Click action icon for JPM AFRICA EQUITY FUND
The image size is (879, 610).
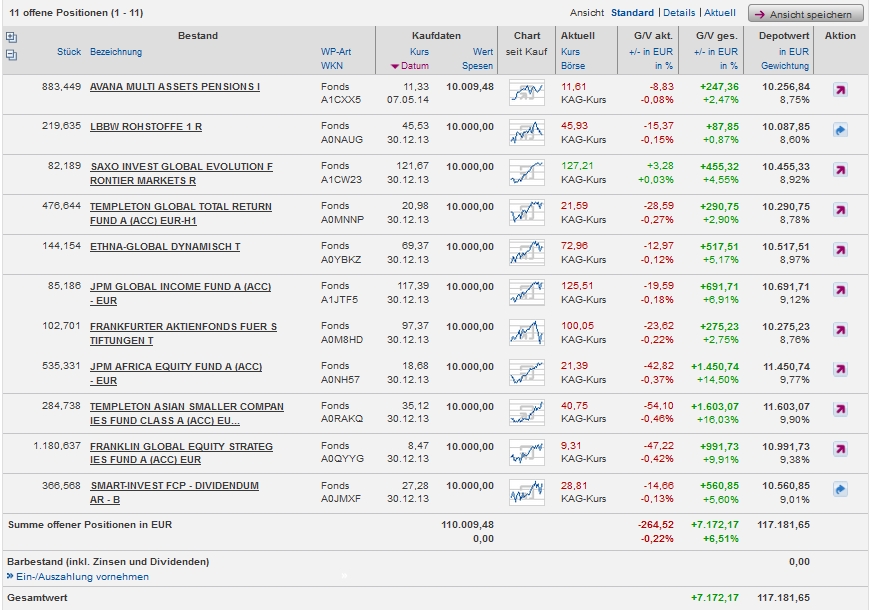840,370
